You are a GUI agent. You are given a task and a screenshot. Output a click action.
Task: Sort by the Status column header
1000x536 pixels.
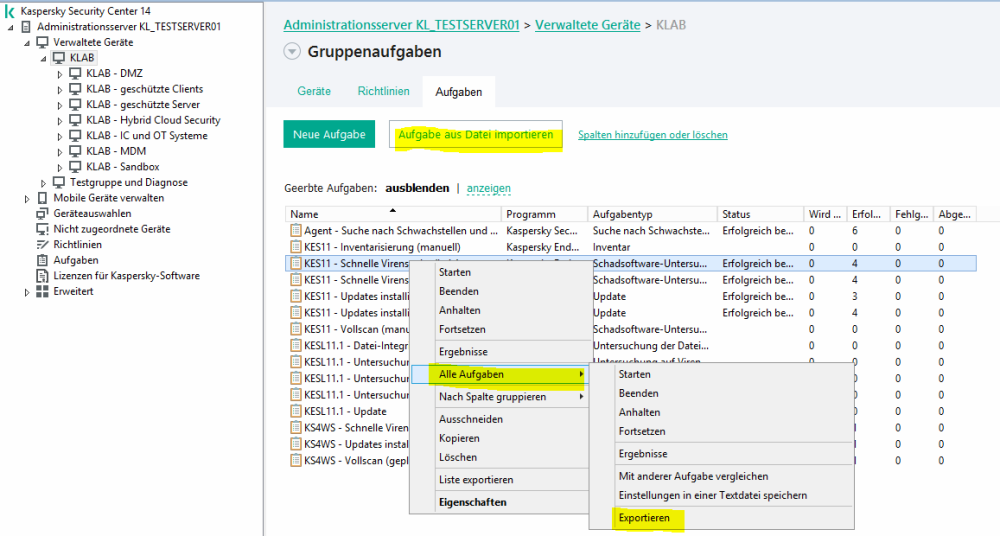(x=760, y=214)
